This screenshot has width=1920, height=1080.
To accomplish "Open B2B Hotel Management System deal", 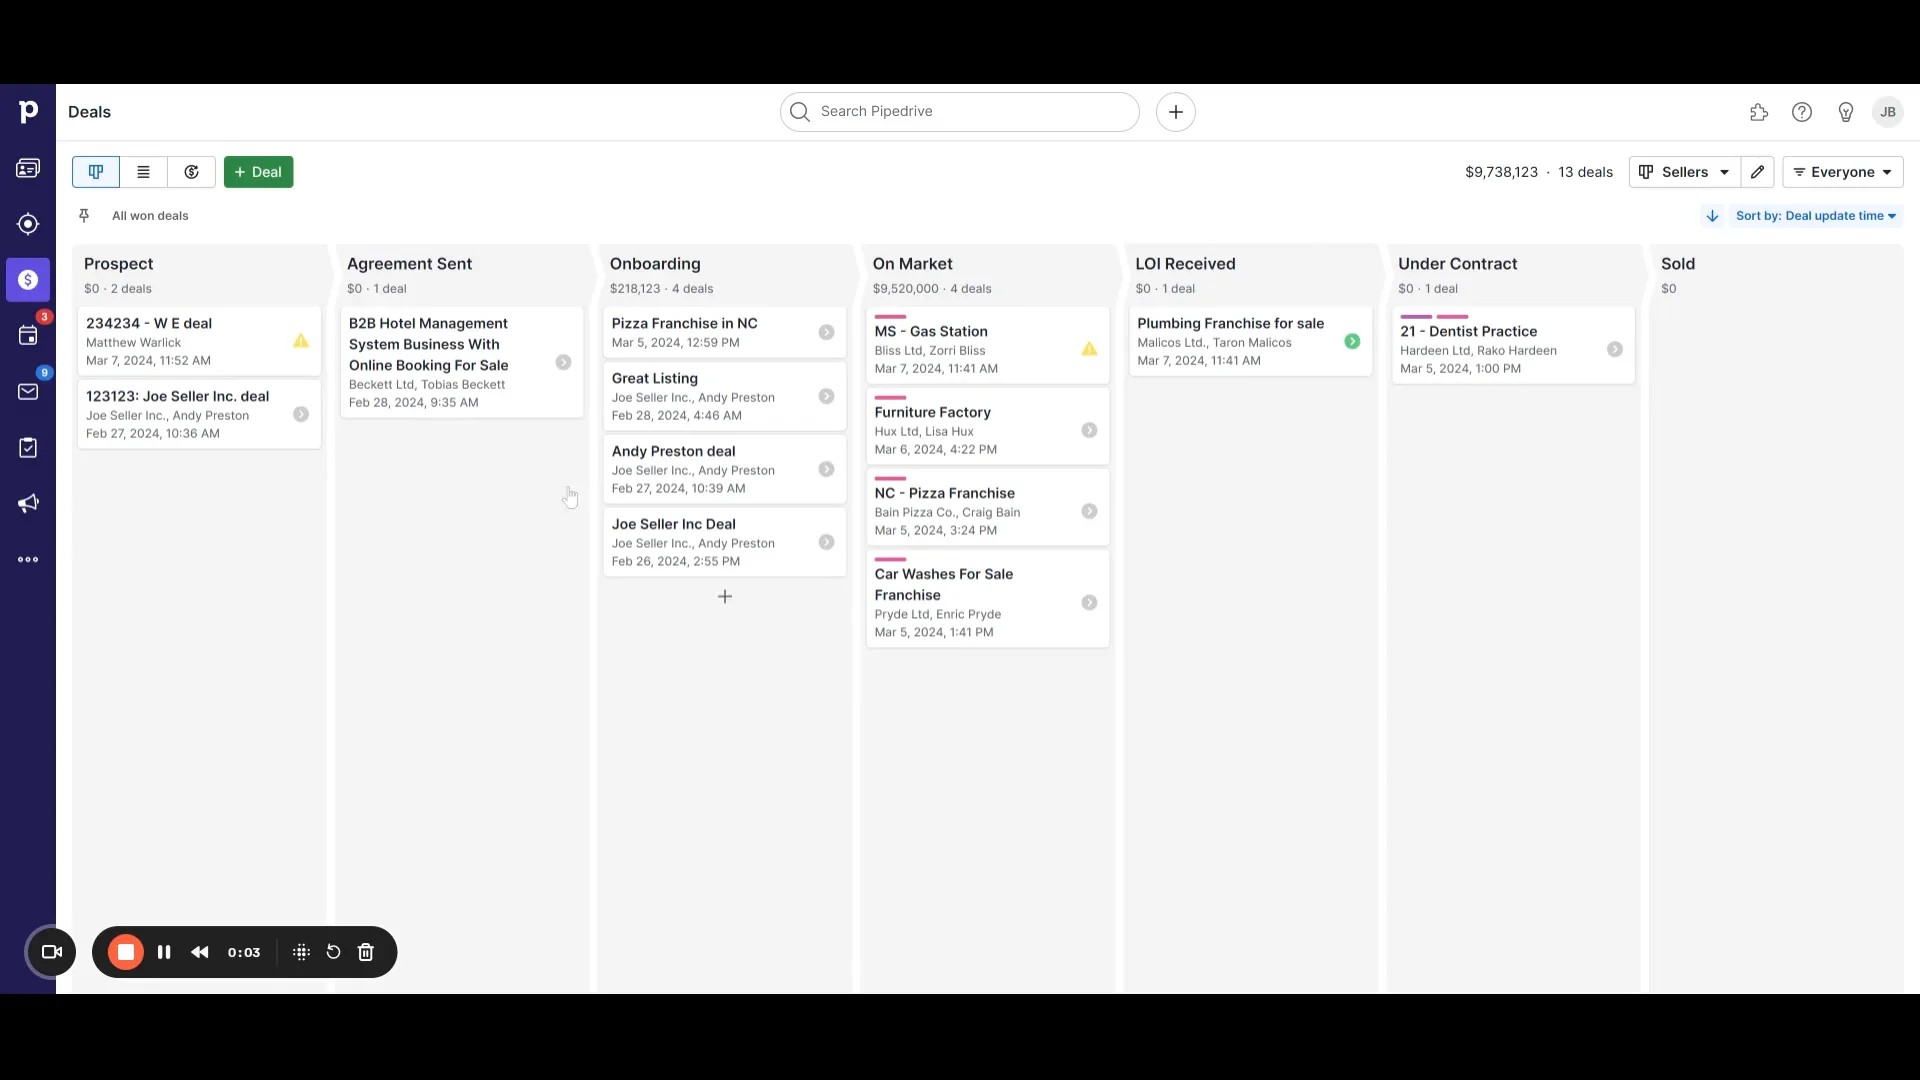I will 462,362.
